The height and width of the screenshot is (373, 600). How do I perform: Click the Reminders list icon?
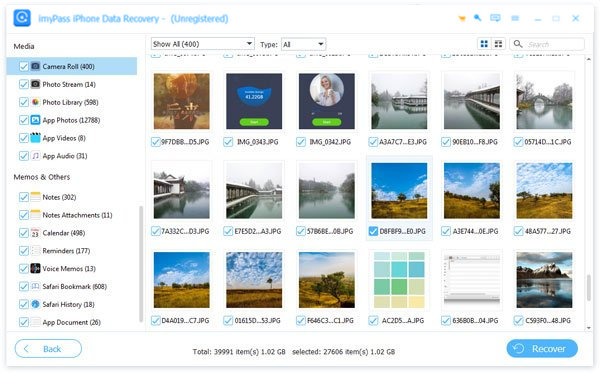35,251
